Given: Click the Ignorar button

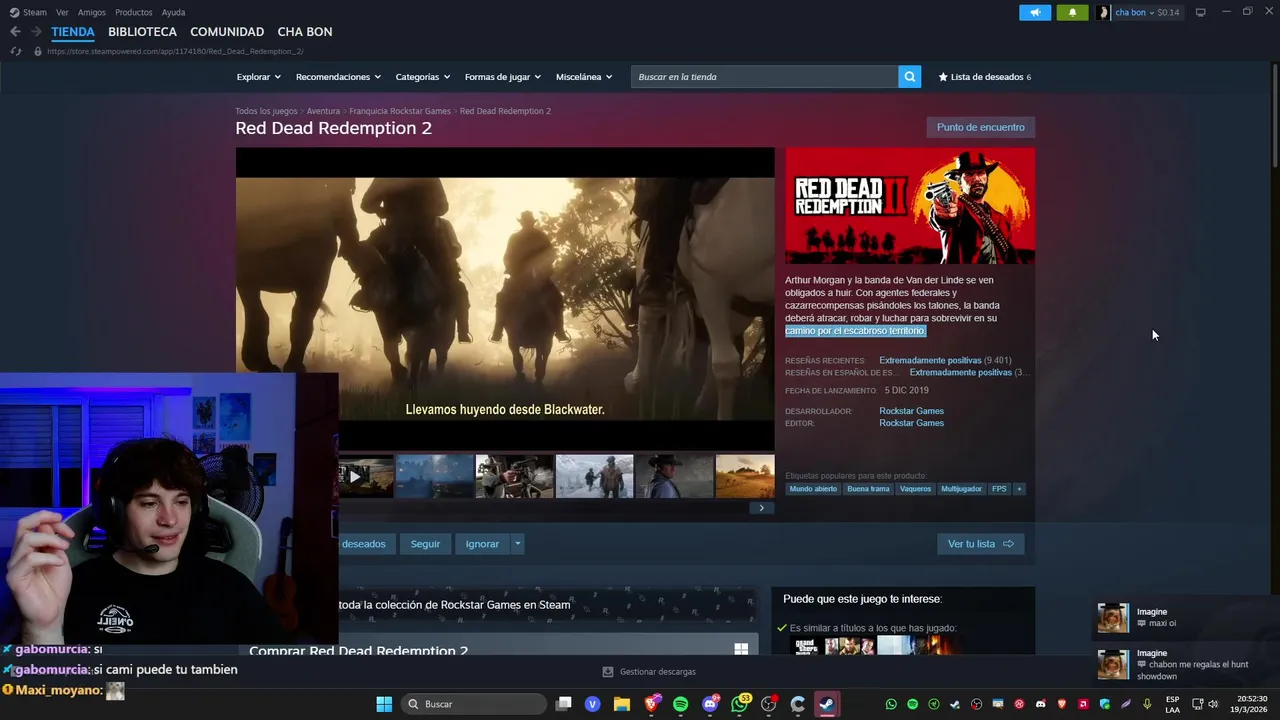Looking at the screenshot, I should (x=482, y=544).
